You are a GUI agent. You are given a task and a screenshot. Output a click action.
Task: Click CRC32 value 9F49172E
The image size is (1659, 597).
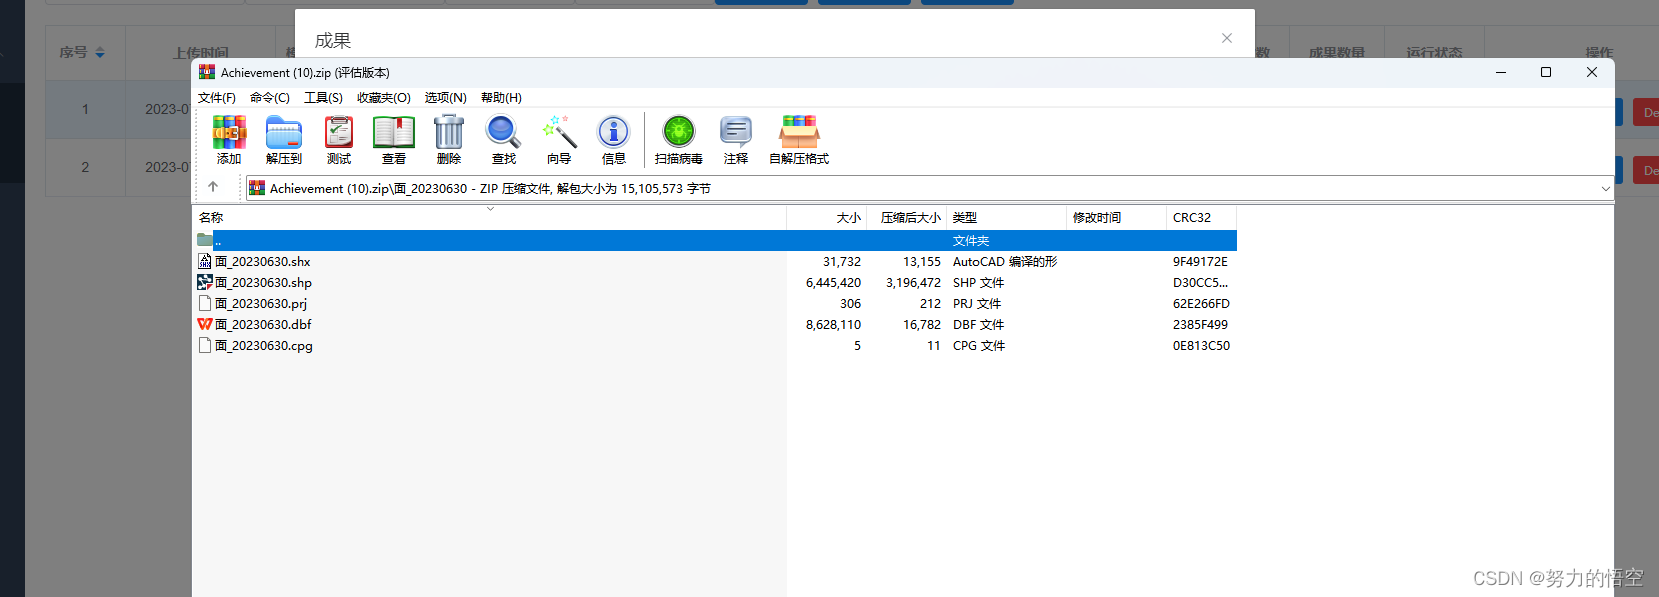tap(1200, 262)
